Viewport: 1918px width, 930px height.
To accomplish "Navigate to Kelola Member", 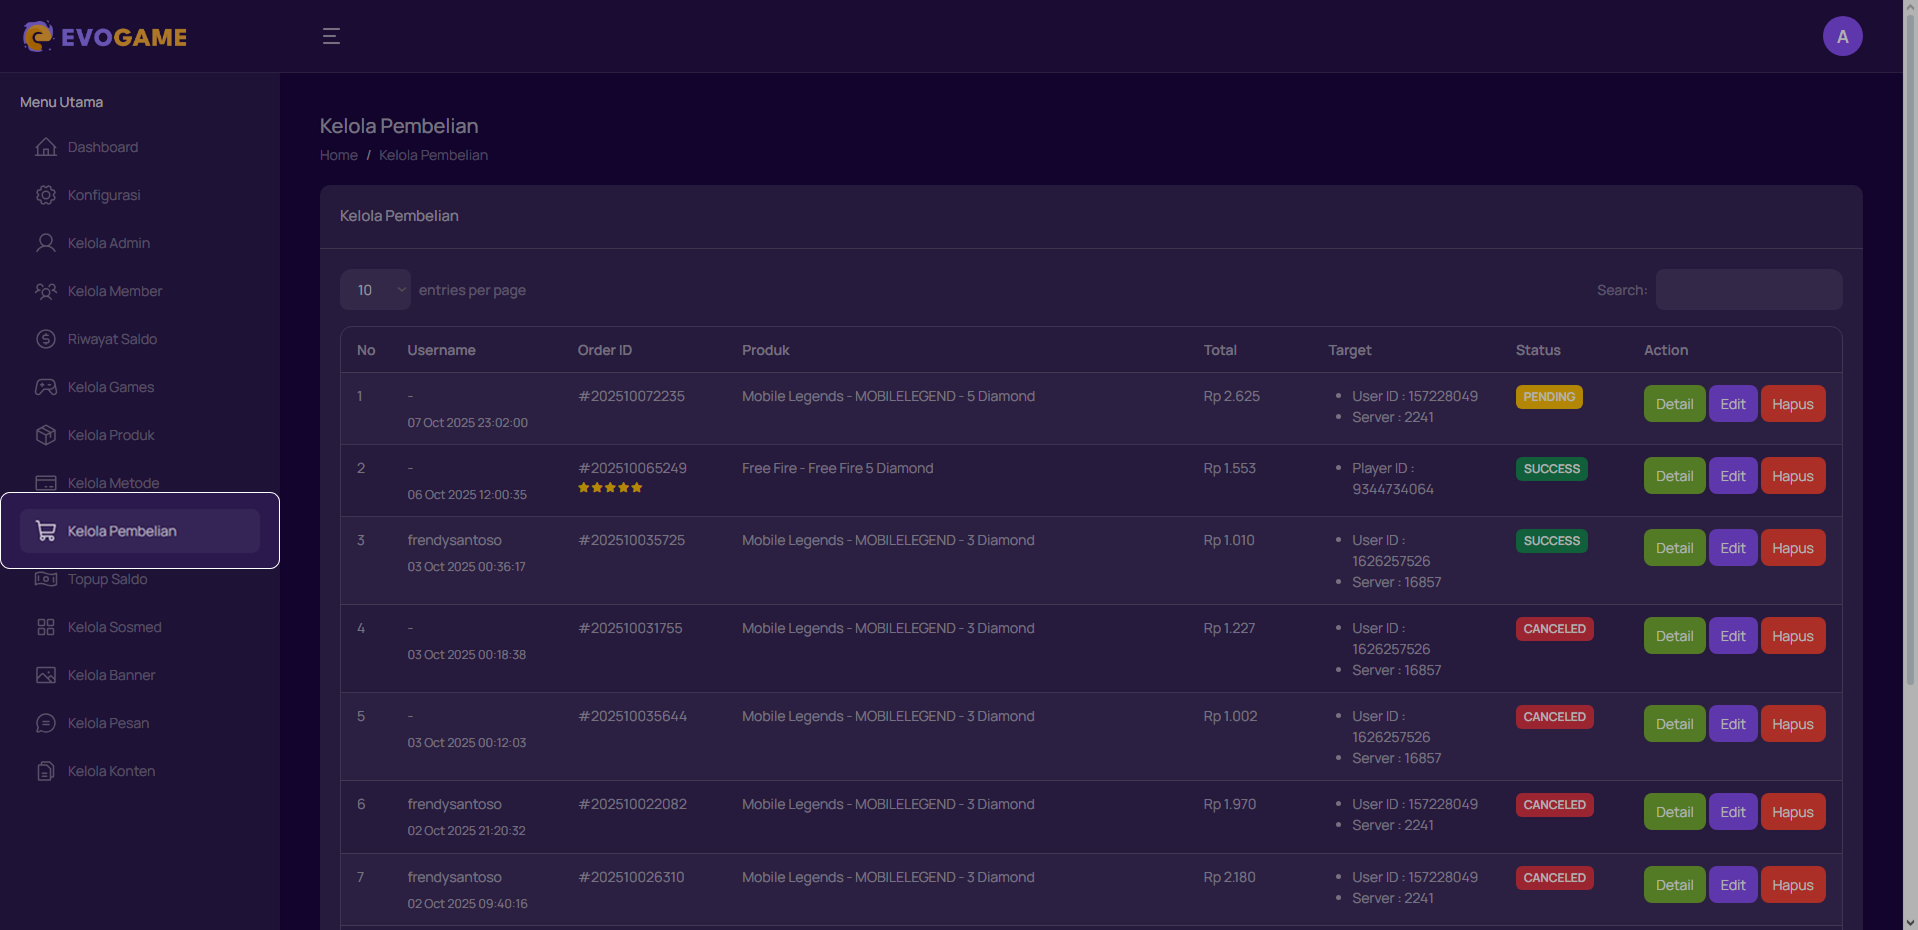I will click(x=140, y=291).
